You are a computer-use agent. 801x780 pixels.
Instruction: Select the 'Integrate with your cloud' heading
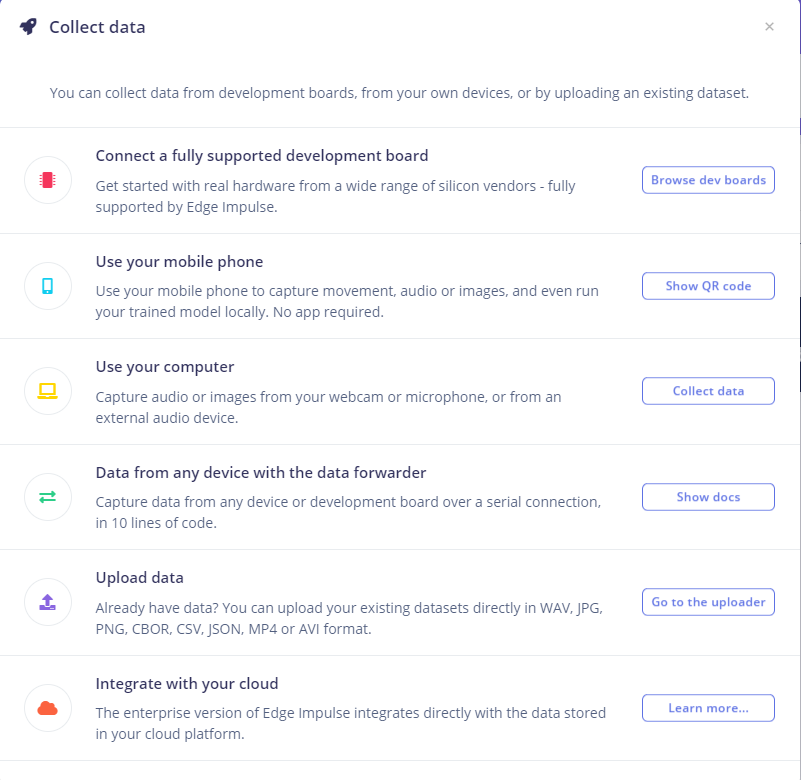click(x=187, y=683)
